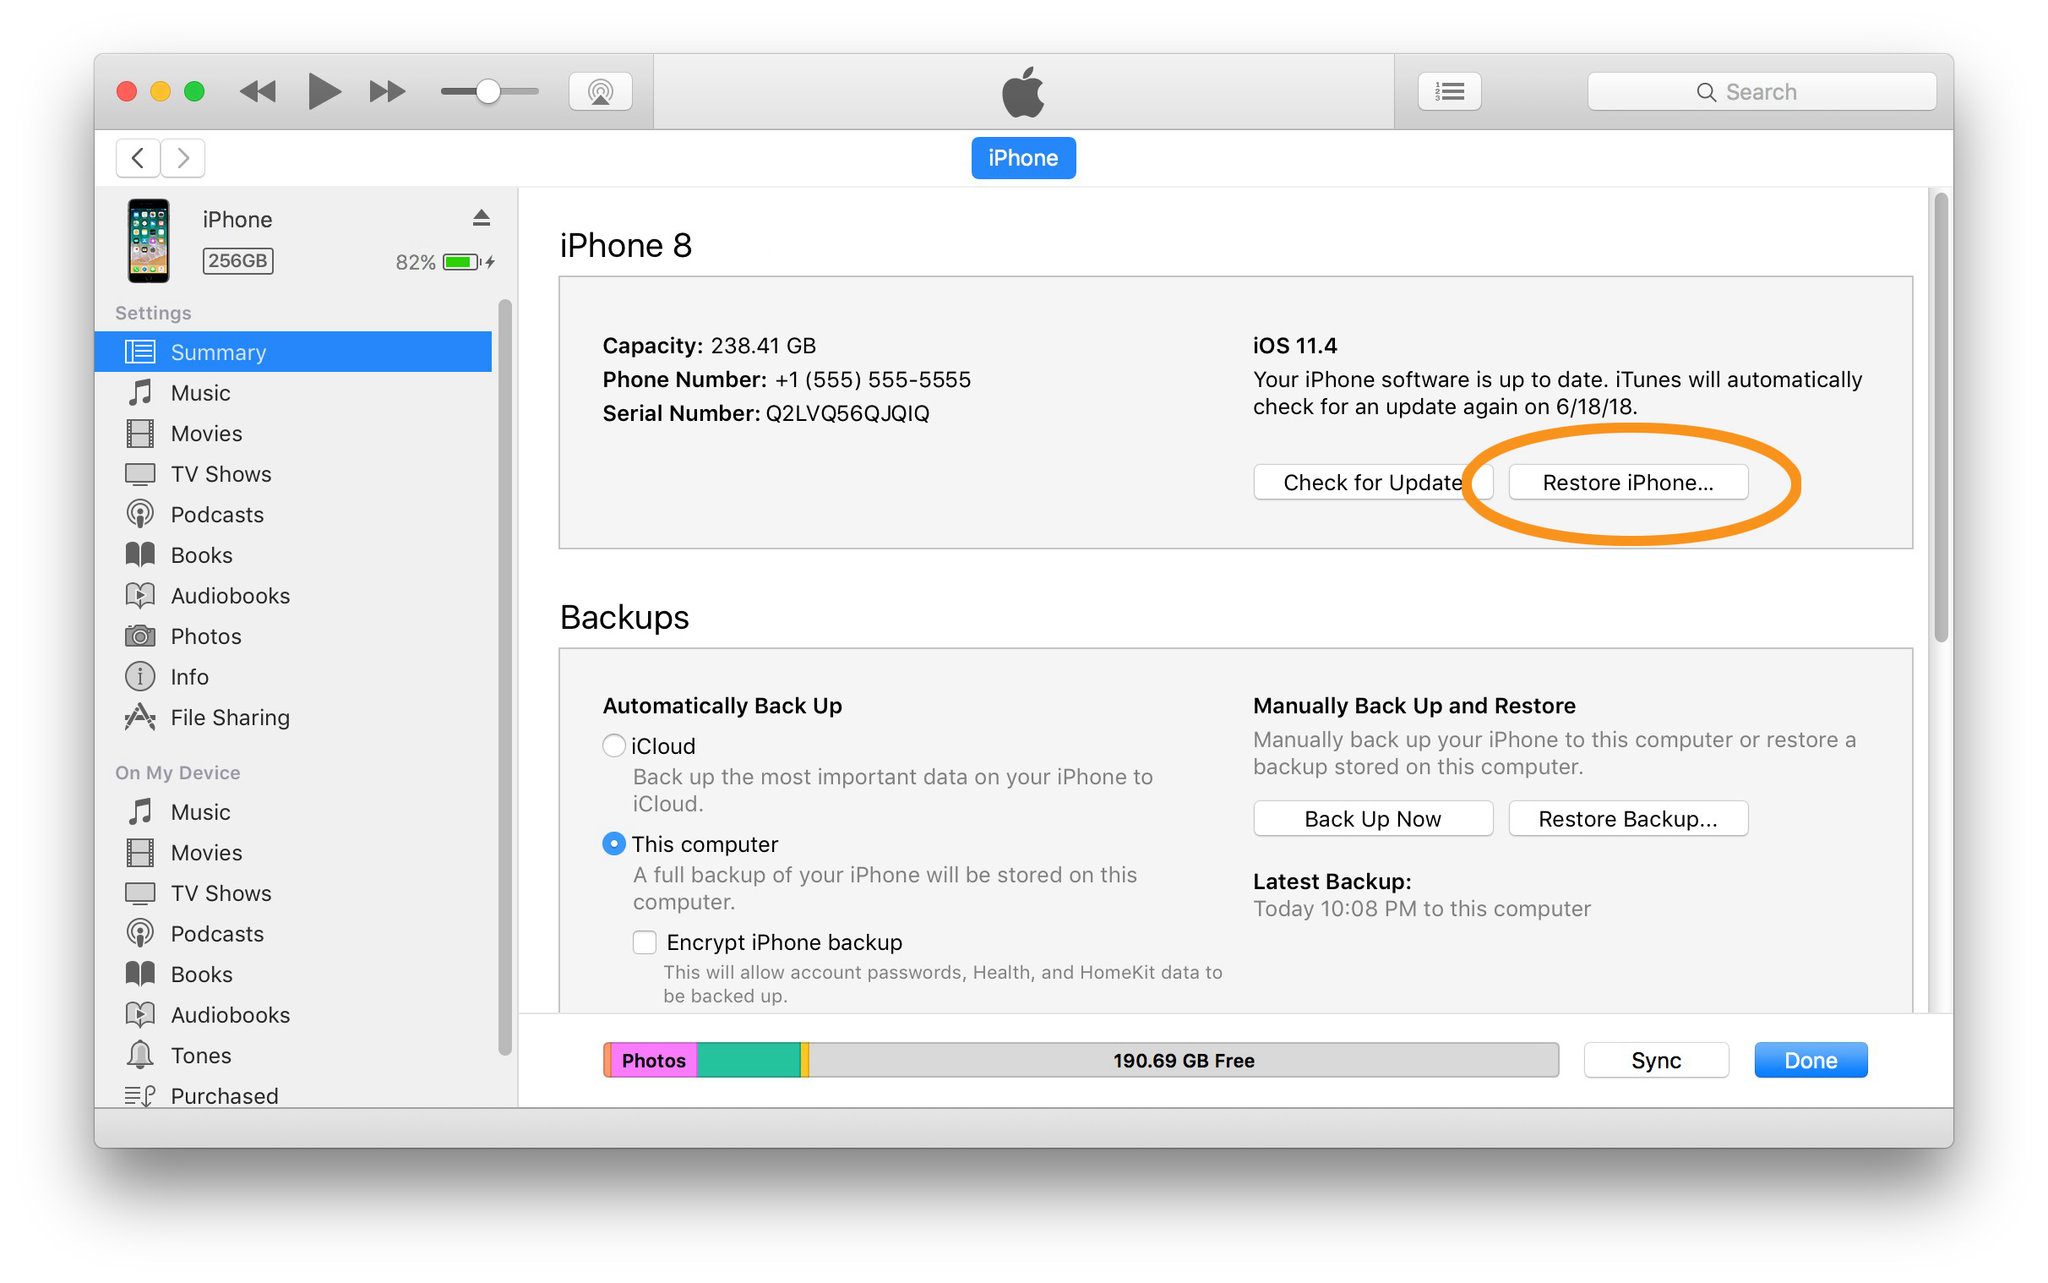2048x1283 pixels.
Task: Select the Movies section icon
Action: point(143,433)
